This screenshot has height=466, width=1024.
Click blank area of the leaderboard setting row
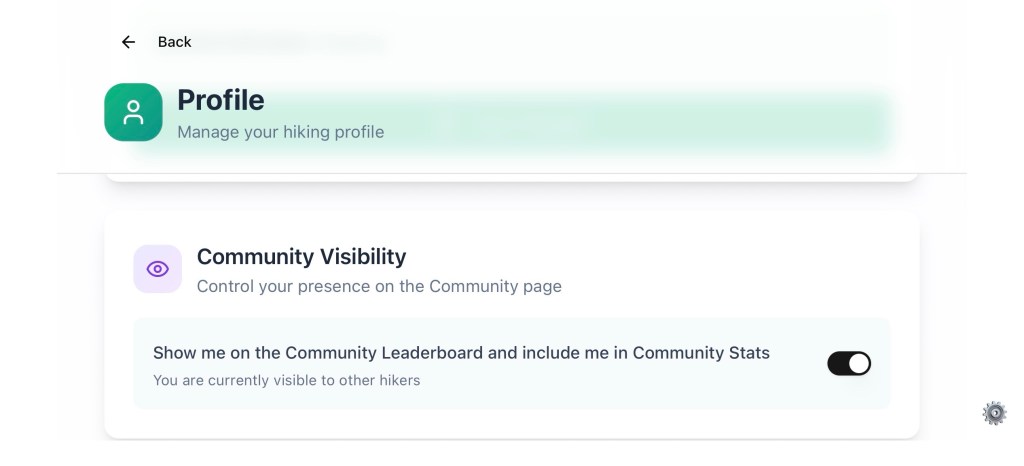pos(650,385)
